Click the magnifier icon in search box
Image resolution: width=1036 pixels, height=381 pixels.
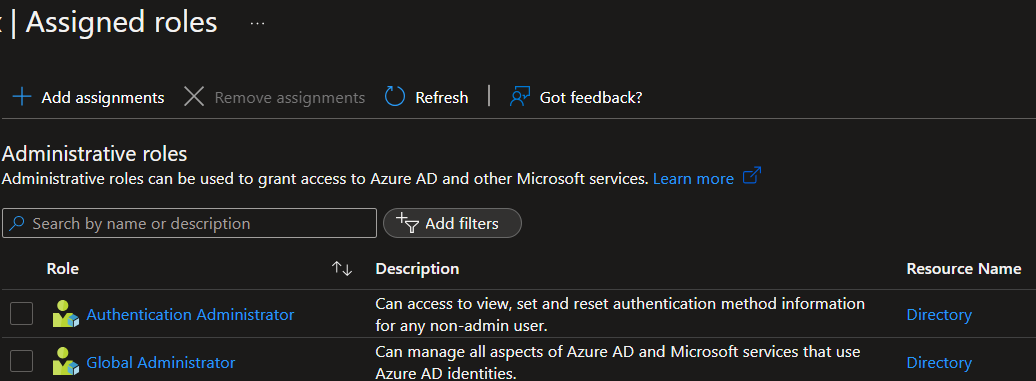[x=18, y=223]
